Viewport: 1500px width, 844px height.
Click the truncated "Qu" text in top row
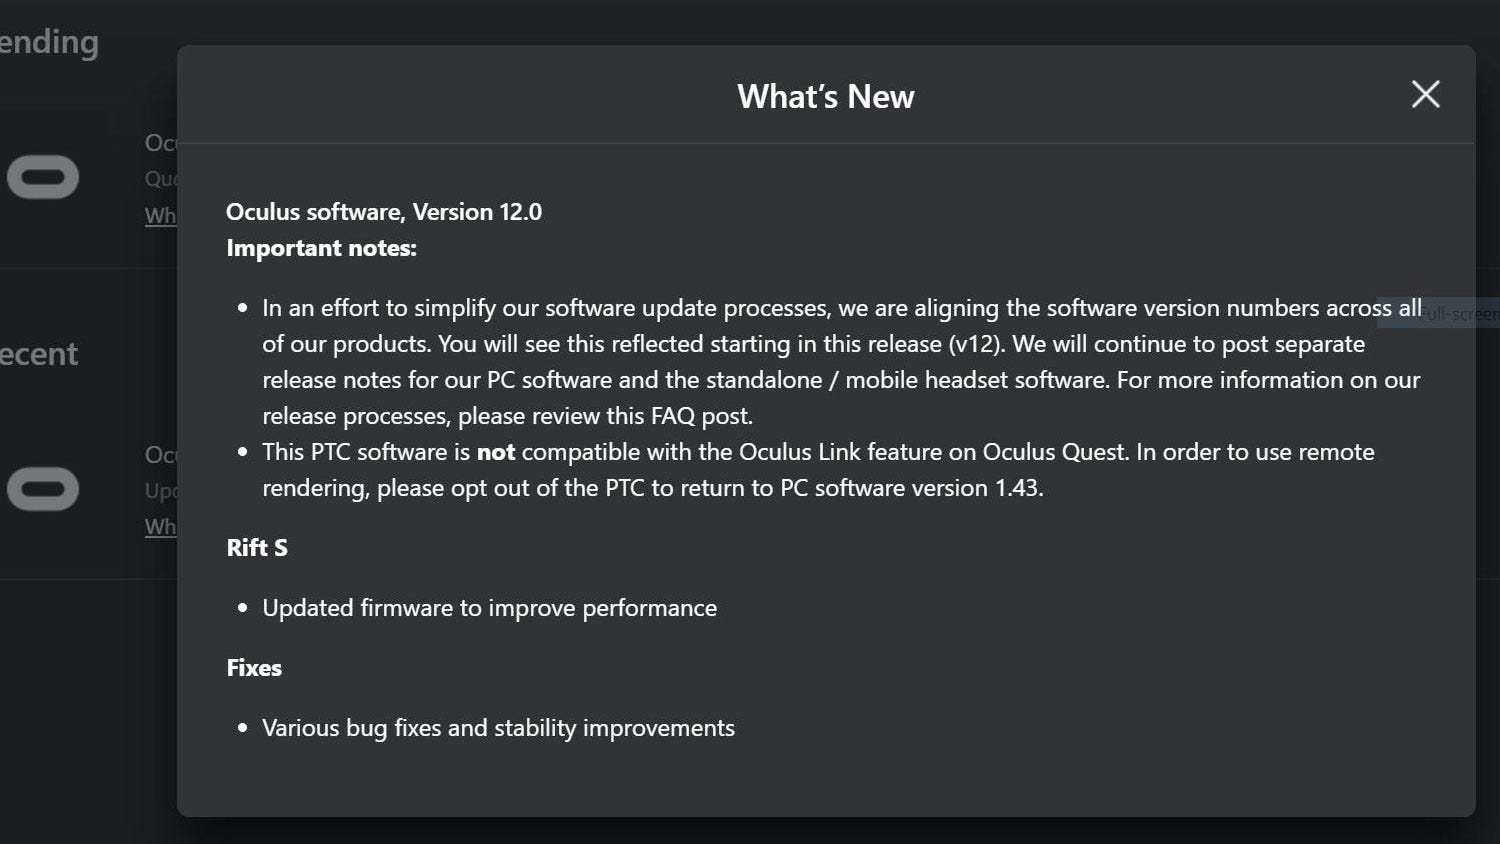[161, 179]
